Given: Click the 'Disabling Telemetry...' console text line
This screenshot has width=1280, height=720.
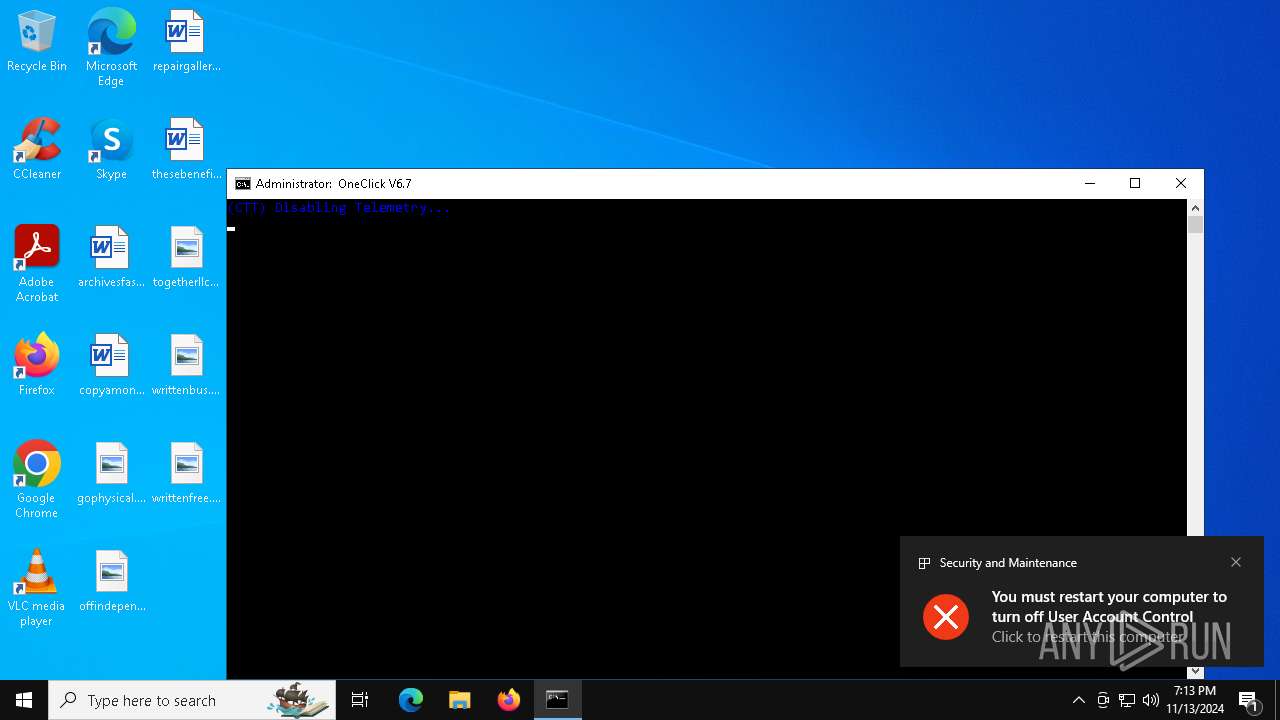Looking at the screenshot, I should click(x=338, y=208).
